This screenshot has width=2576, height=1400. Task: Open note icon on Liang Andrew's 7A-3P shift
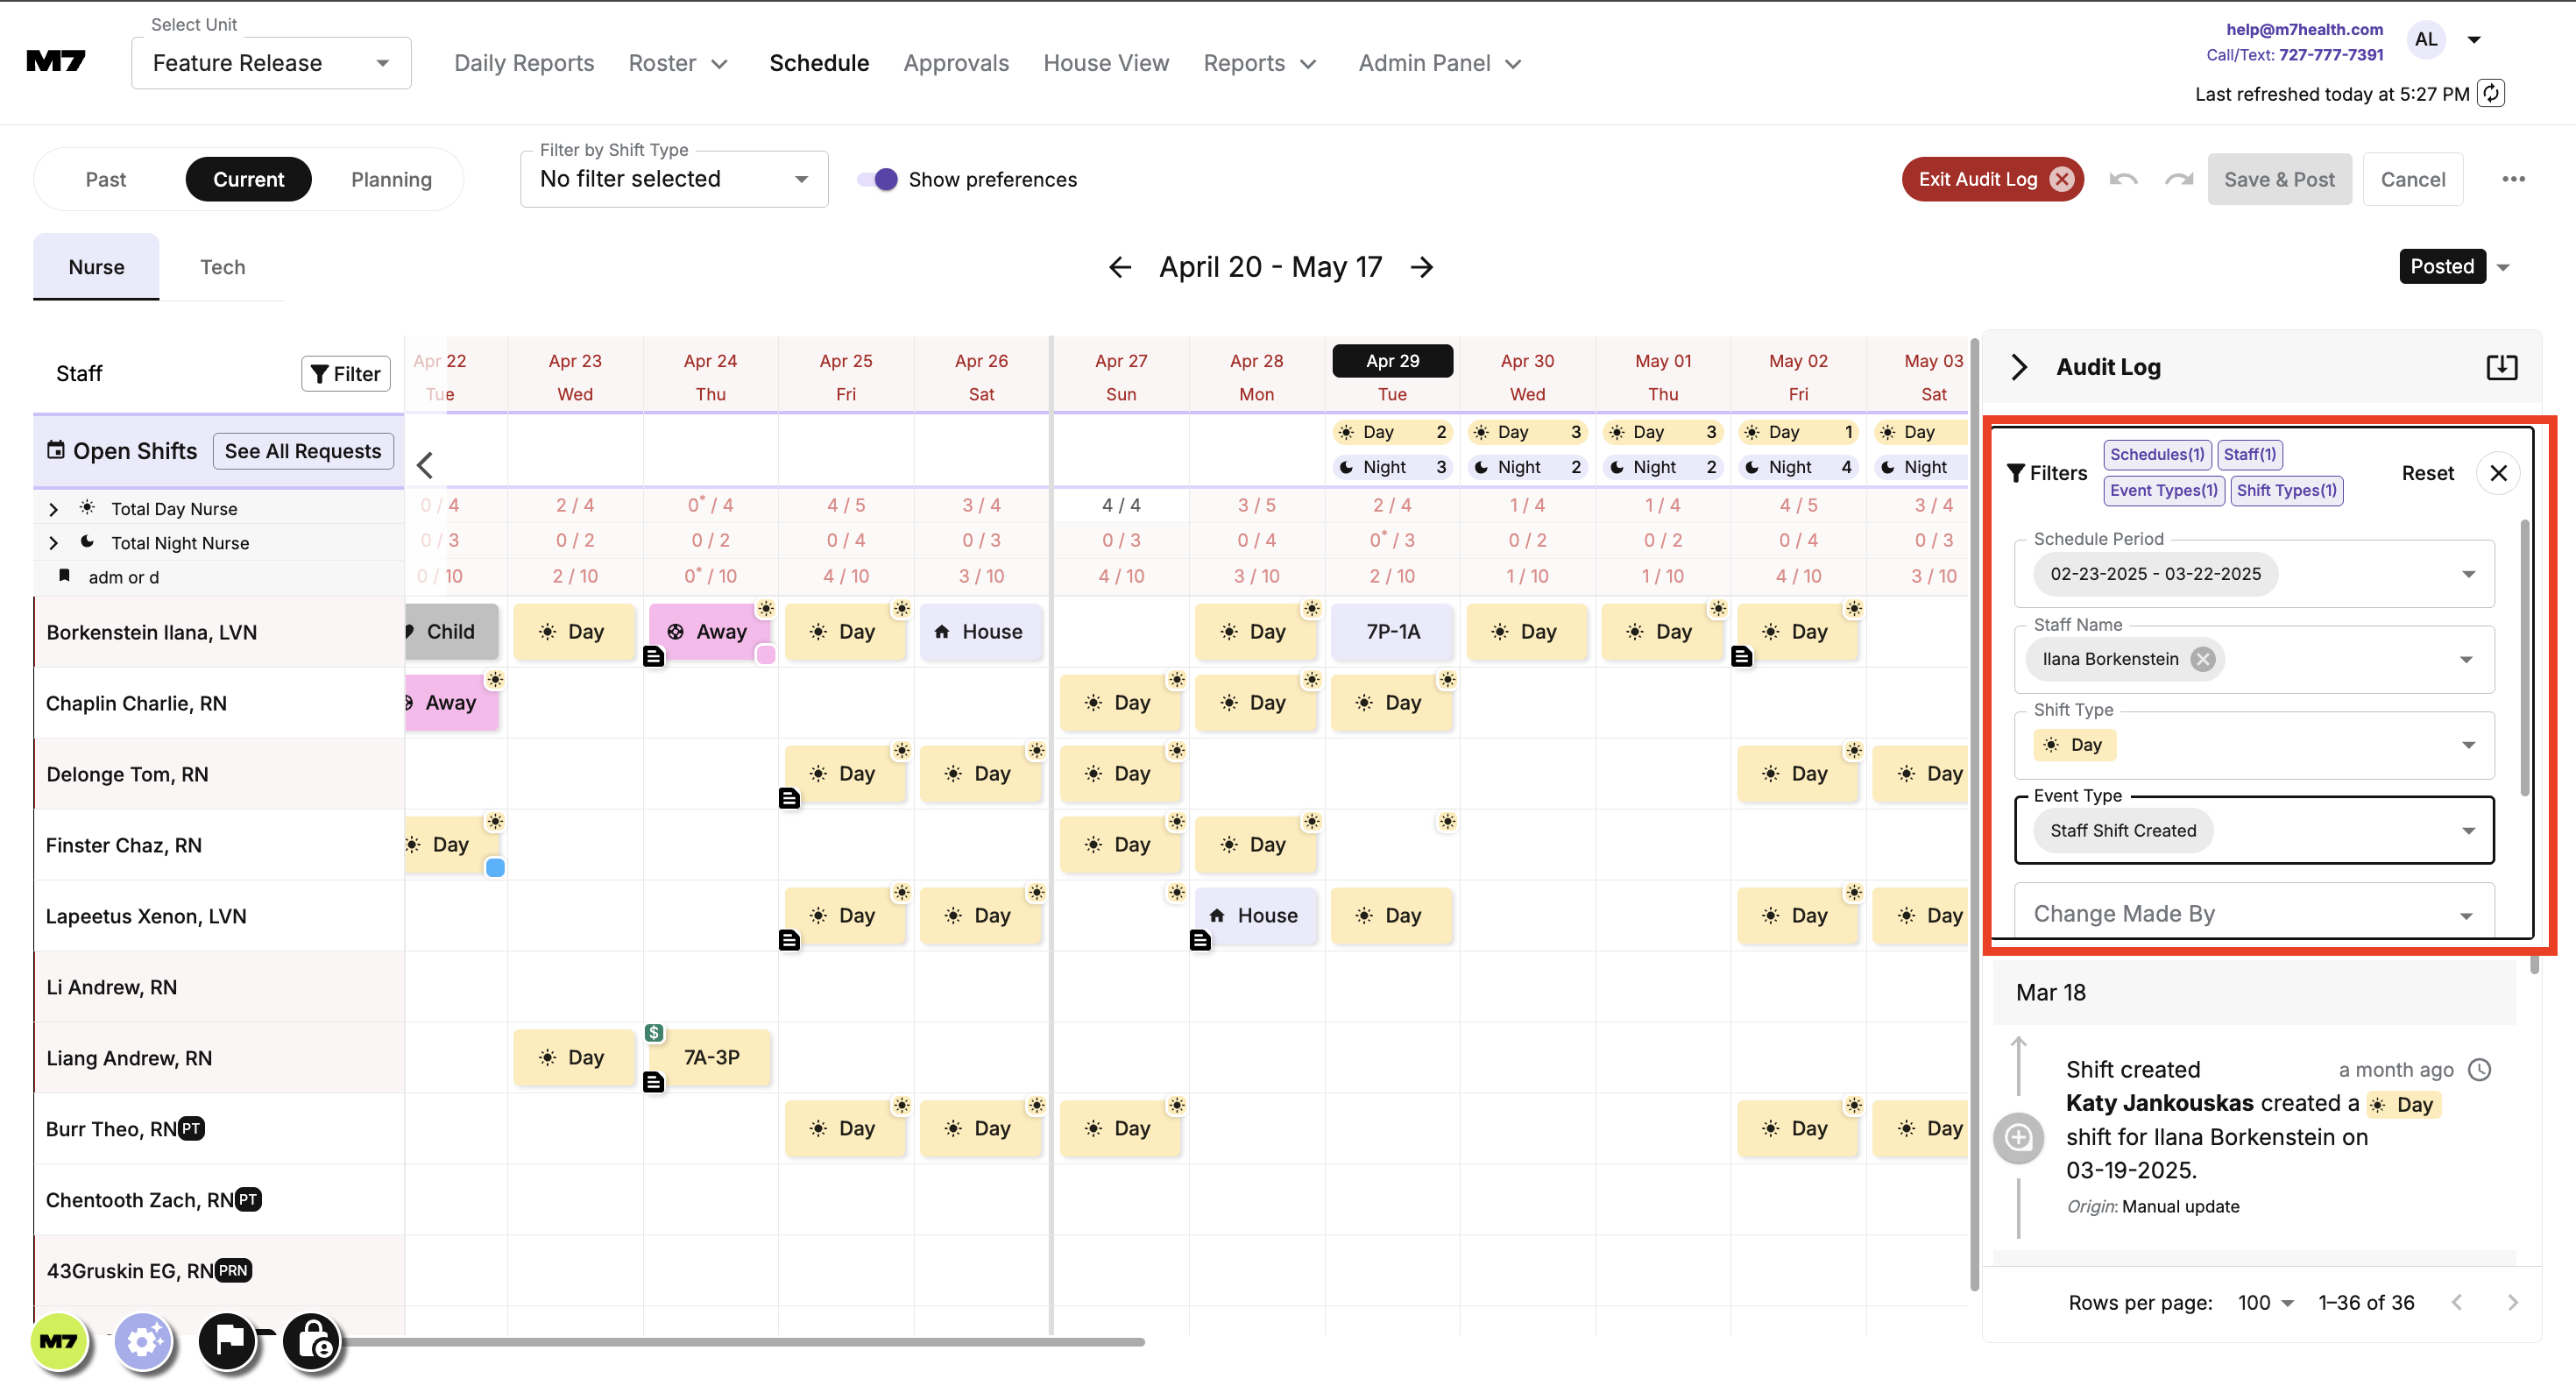(x=653, y=1082)
